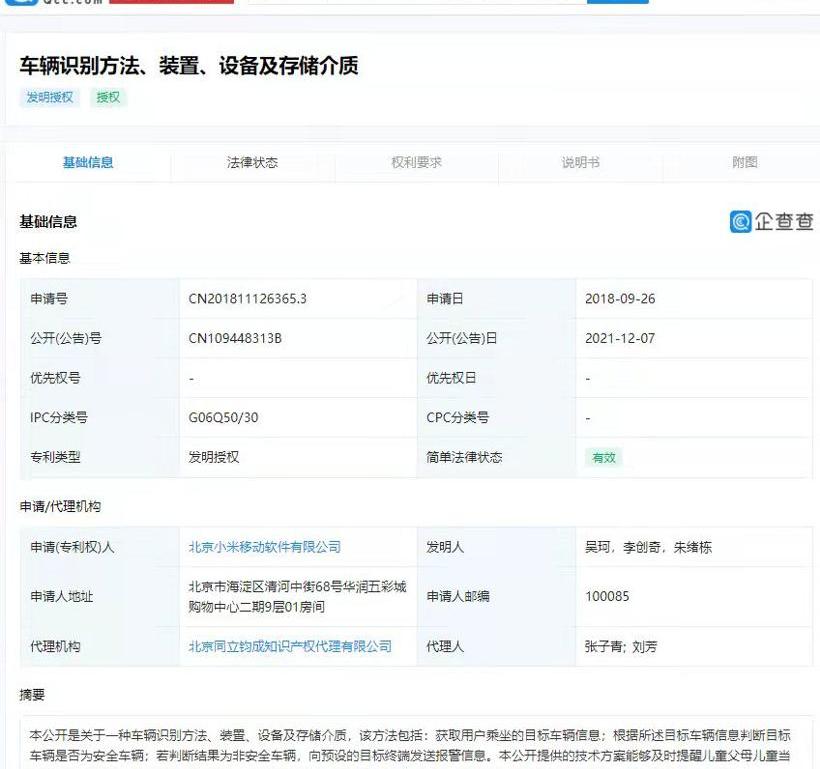Click the 优先权号 field label

click(x=55, y=378)
